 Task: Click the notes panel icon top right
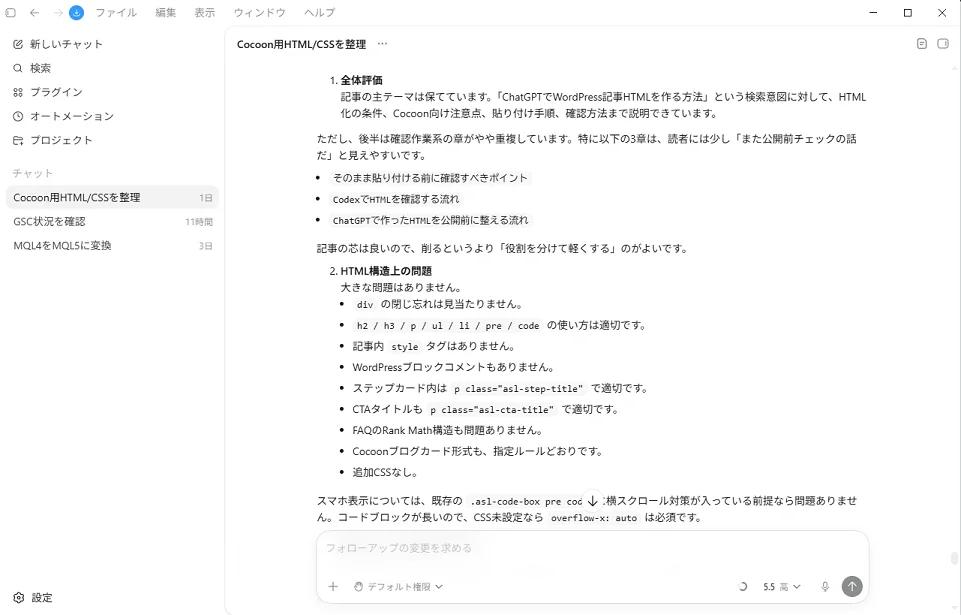(x=922, y=44)
